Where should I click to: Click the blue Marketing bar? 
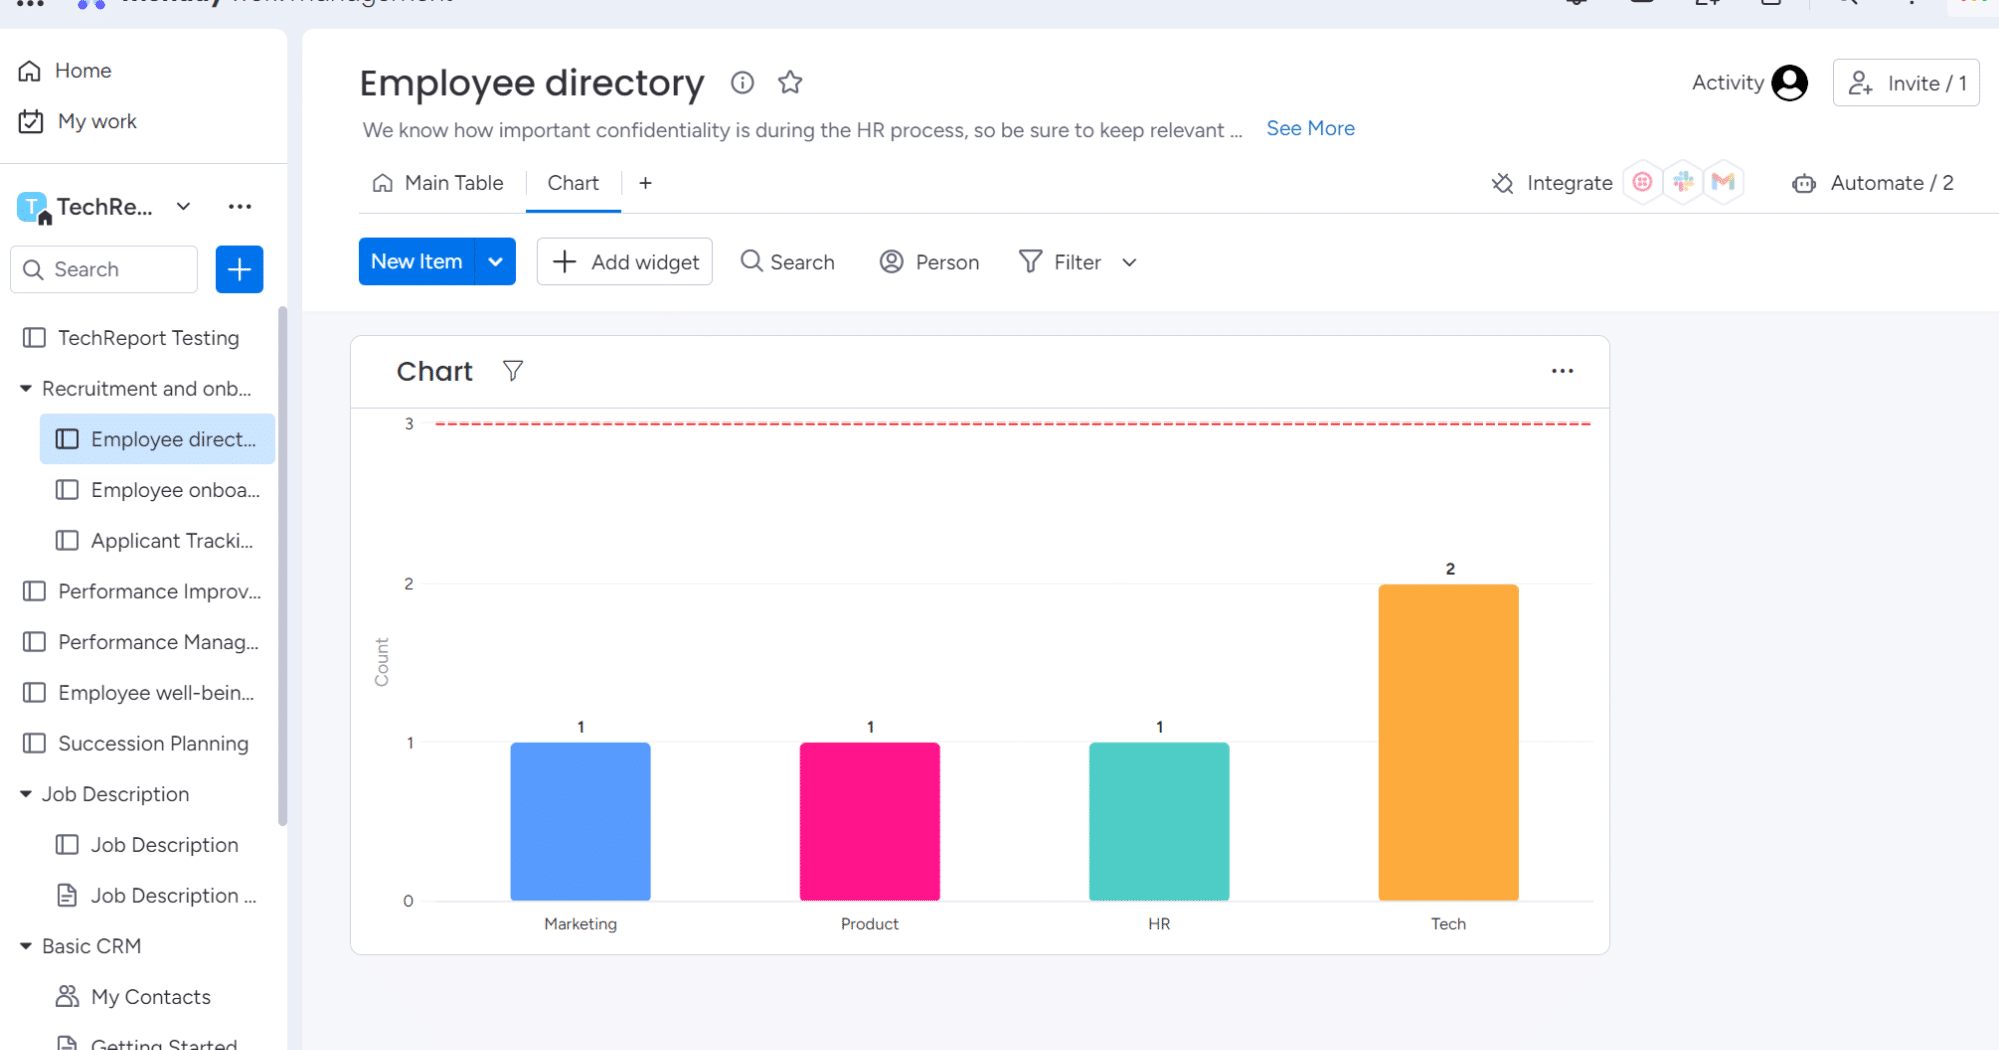(580, 821)
